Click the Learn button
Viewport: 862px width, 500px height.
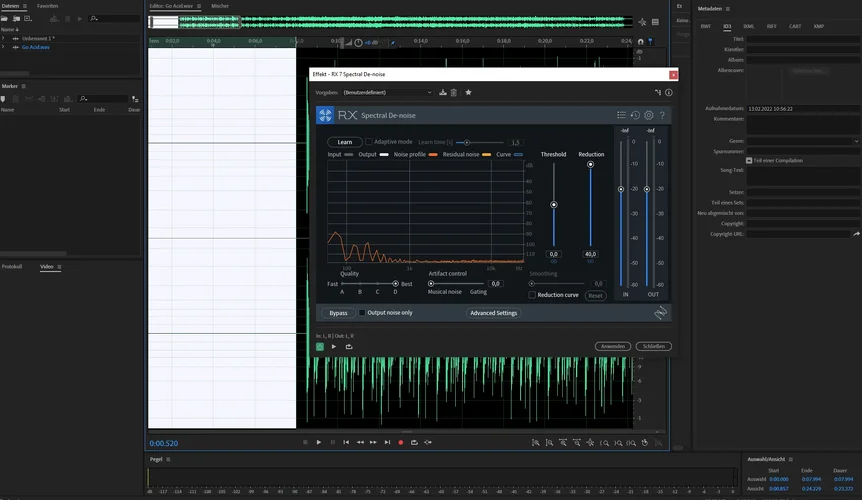(344, 142)
